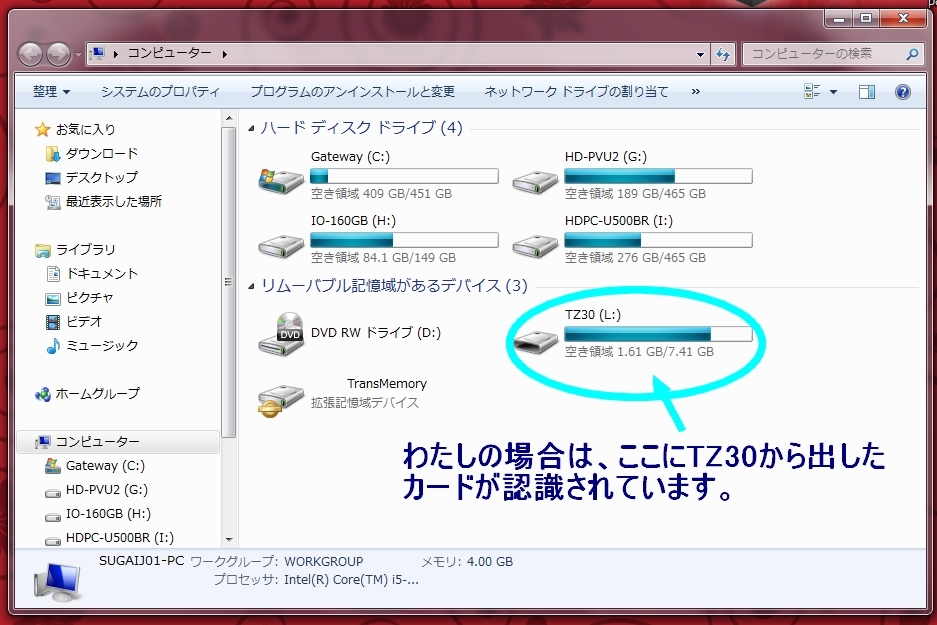Open recent pages dropdown next to Forward

[x=78, y=55]
